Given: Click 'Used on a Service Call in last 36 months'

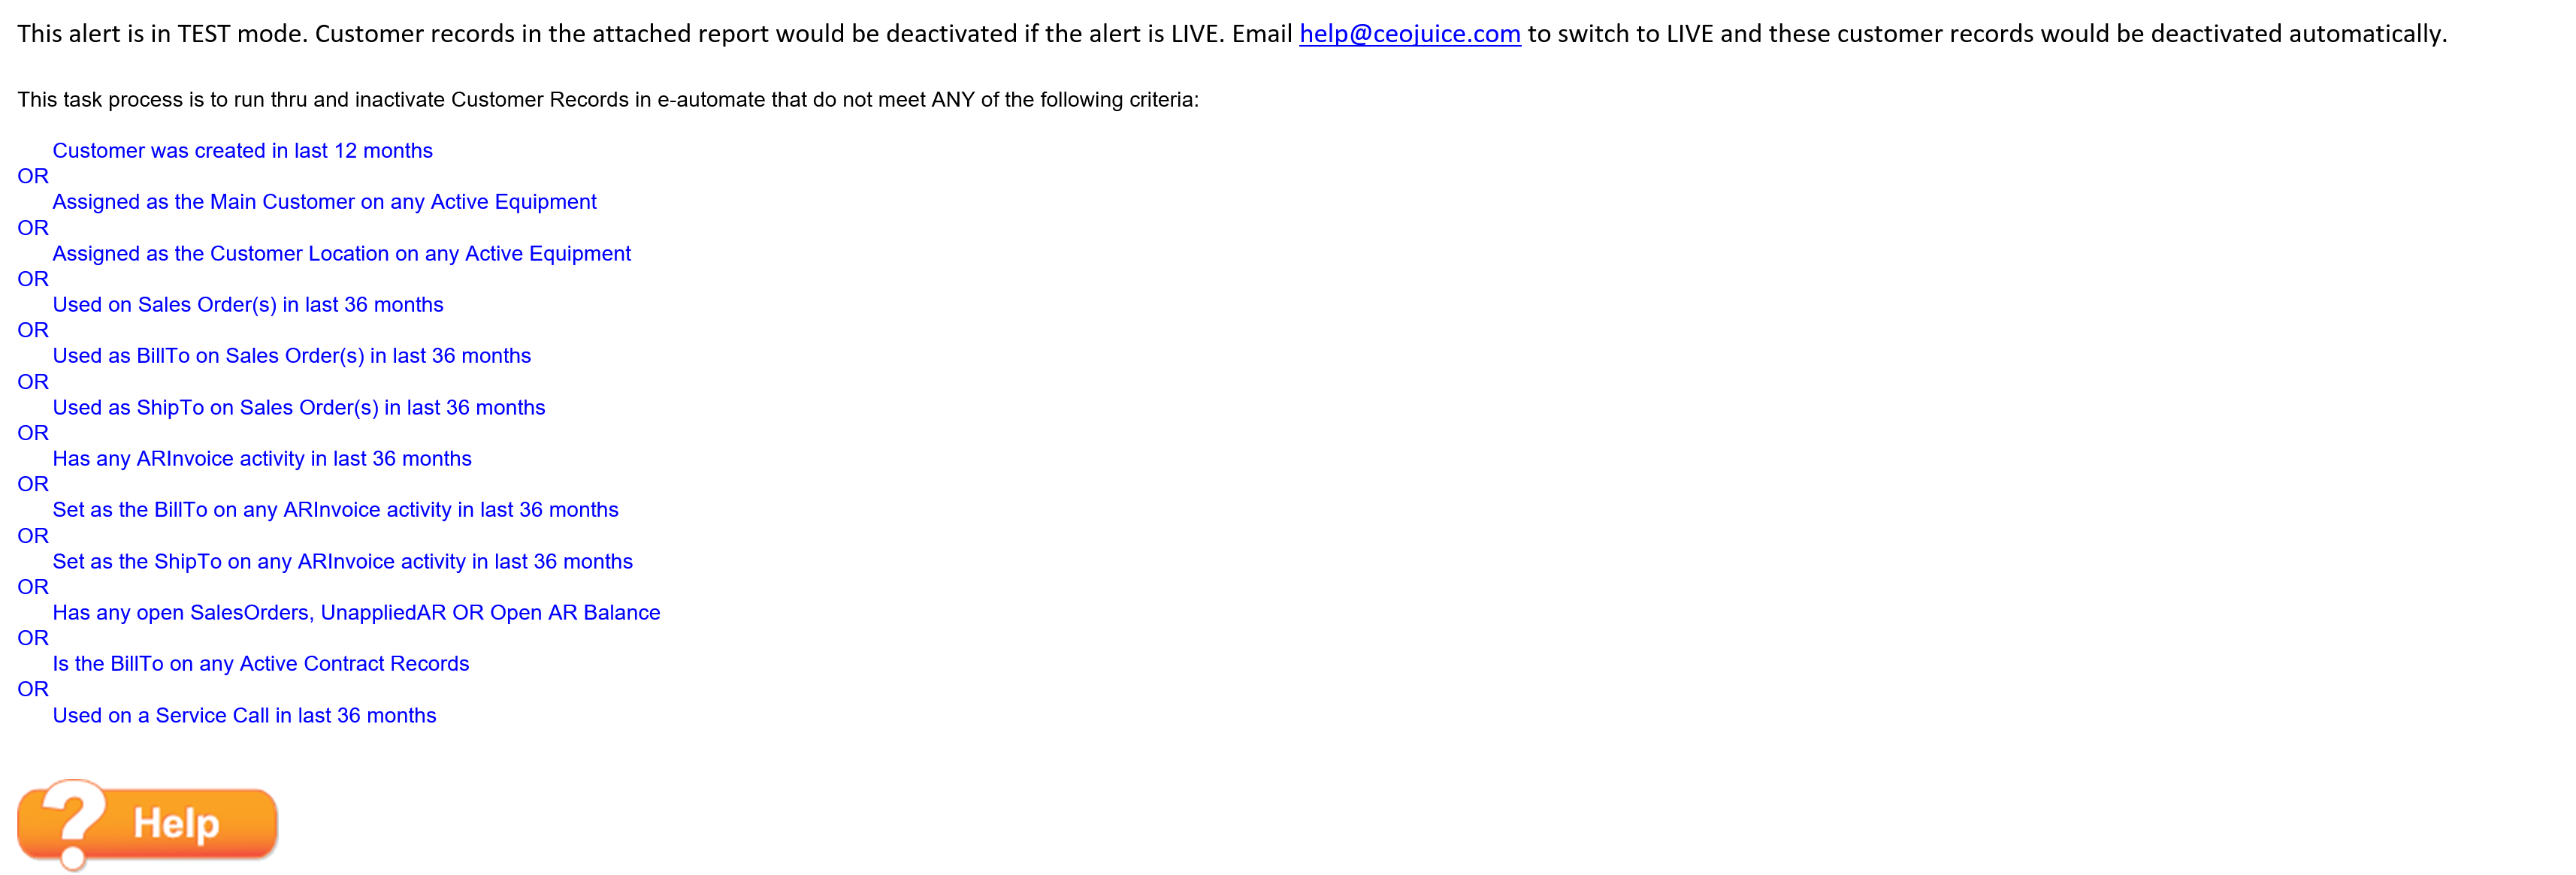Looking at the screenshot, I should (x=245, y=716).
